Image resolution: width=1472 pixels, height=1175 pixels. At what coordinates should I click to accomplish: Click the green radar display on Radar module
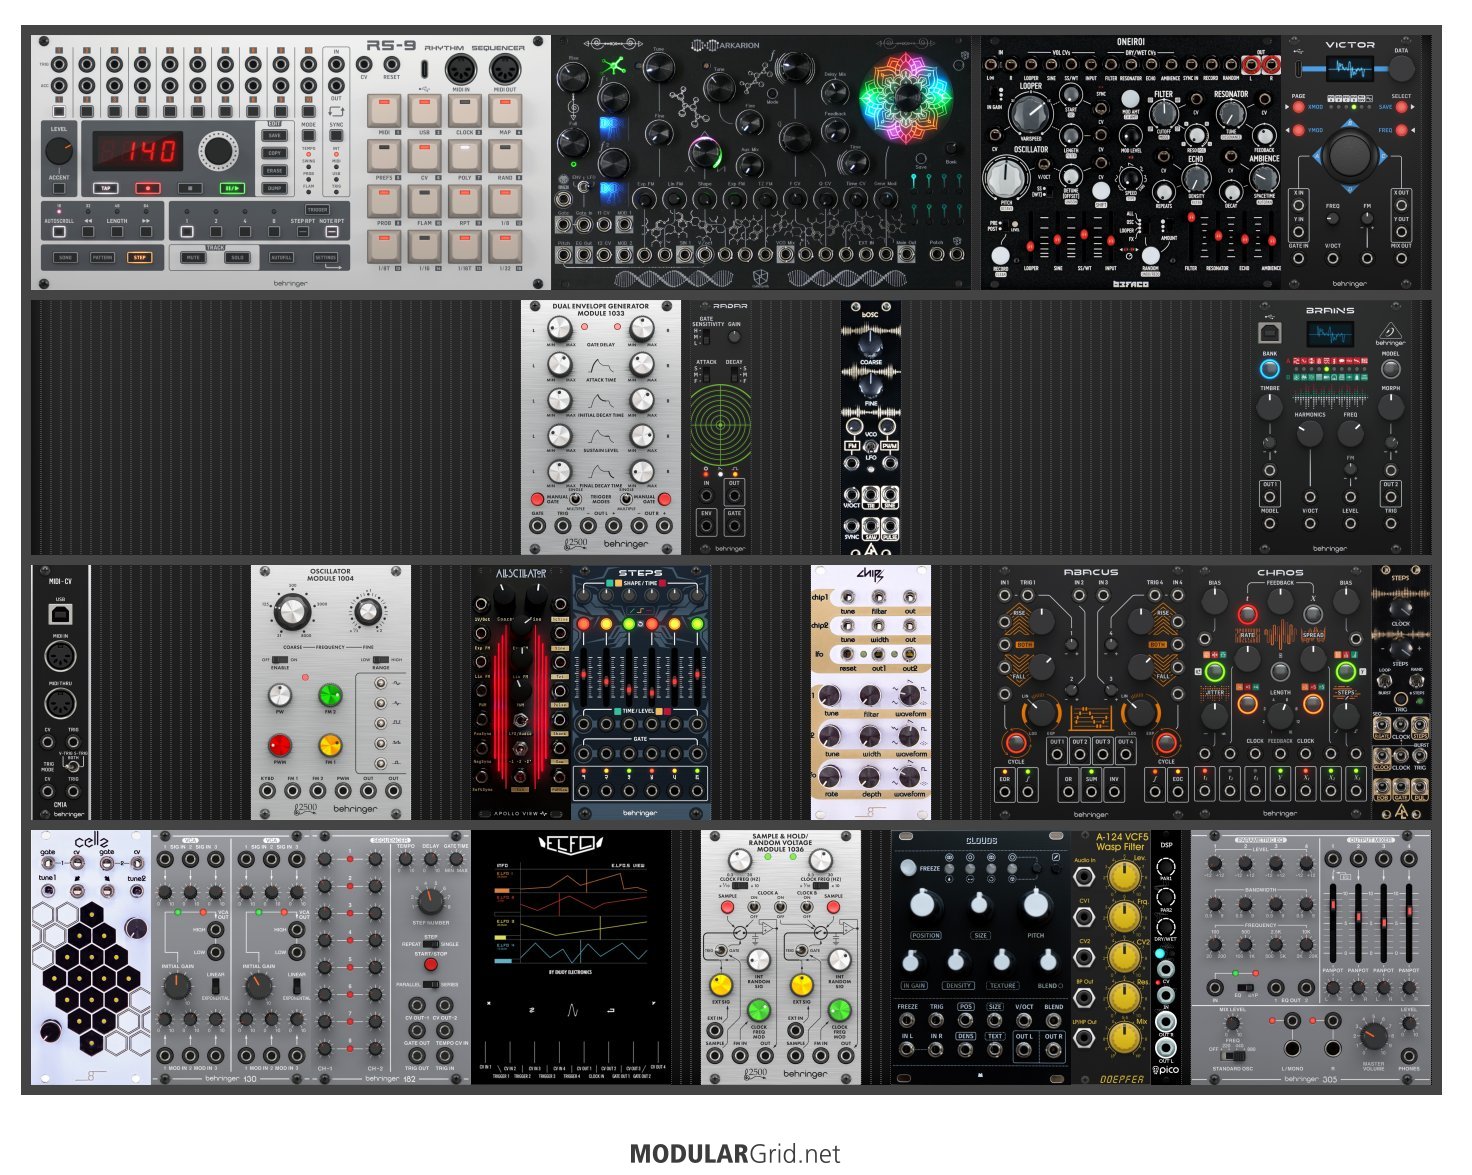click(720, 424)
